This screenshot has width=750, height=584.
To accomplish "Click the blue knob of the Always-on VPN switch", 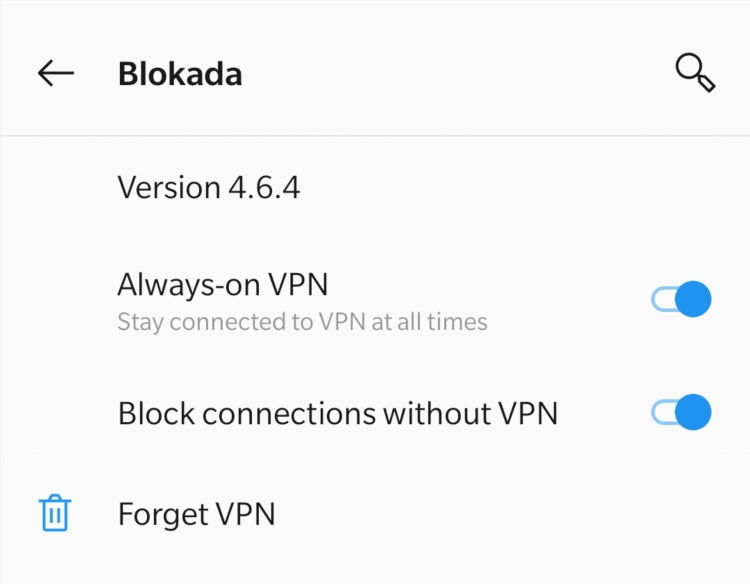I will 693,299.
